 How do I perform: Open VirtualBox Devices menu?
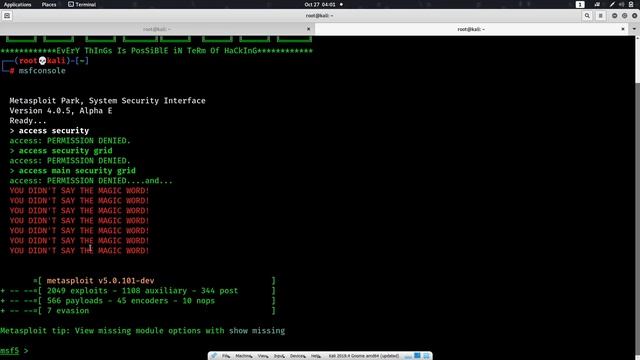298,356
